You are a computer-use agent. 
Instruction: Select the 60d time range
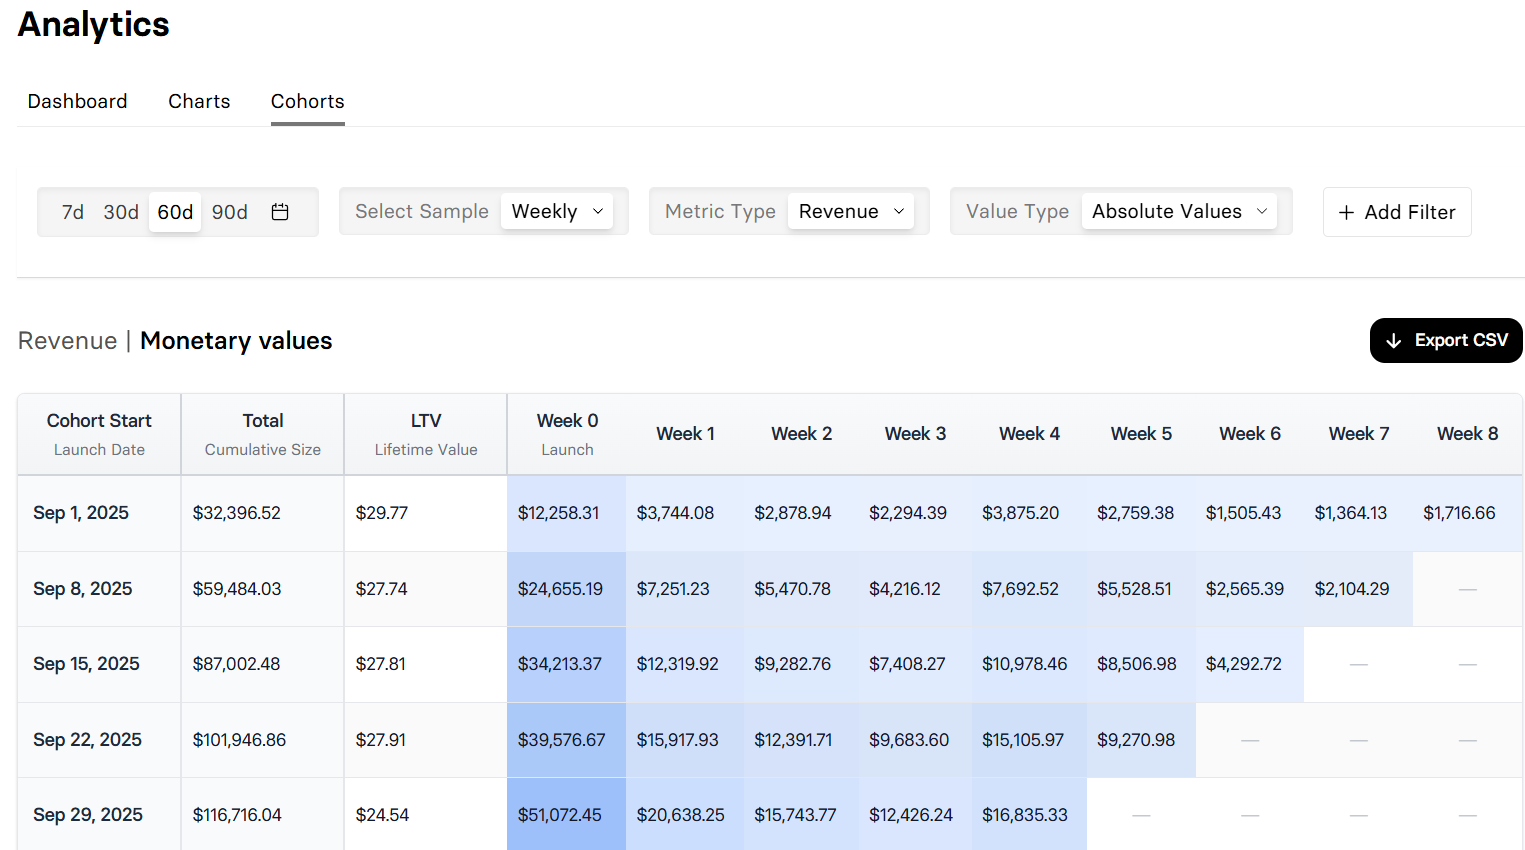pyautogui.click(x=175, y=212)
